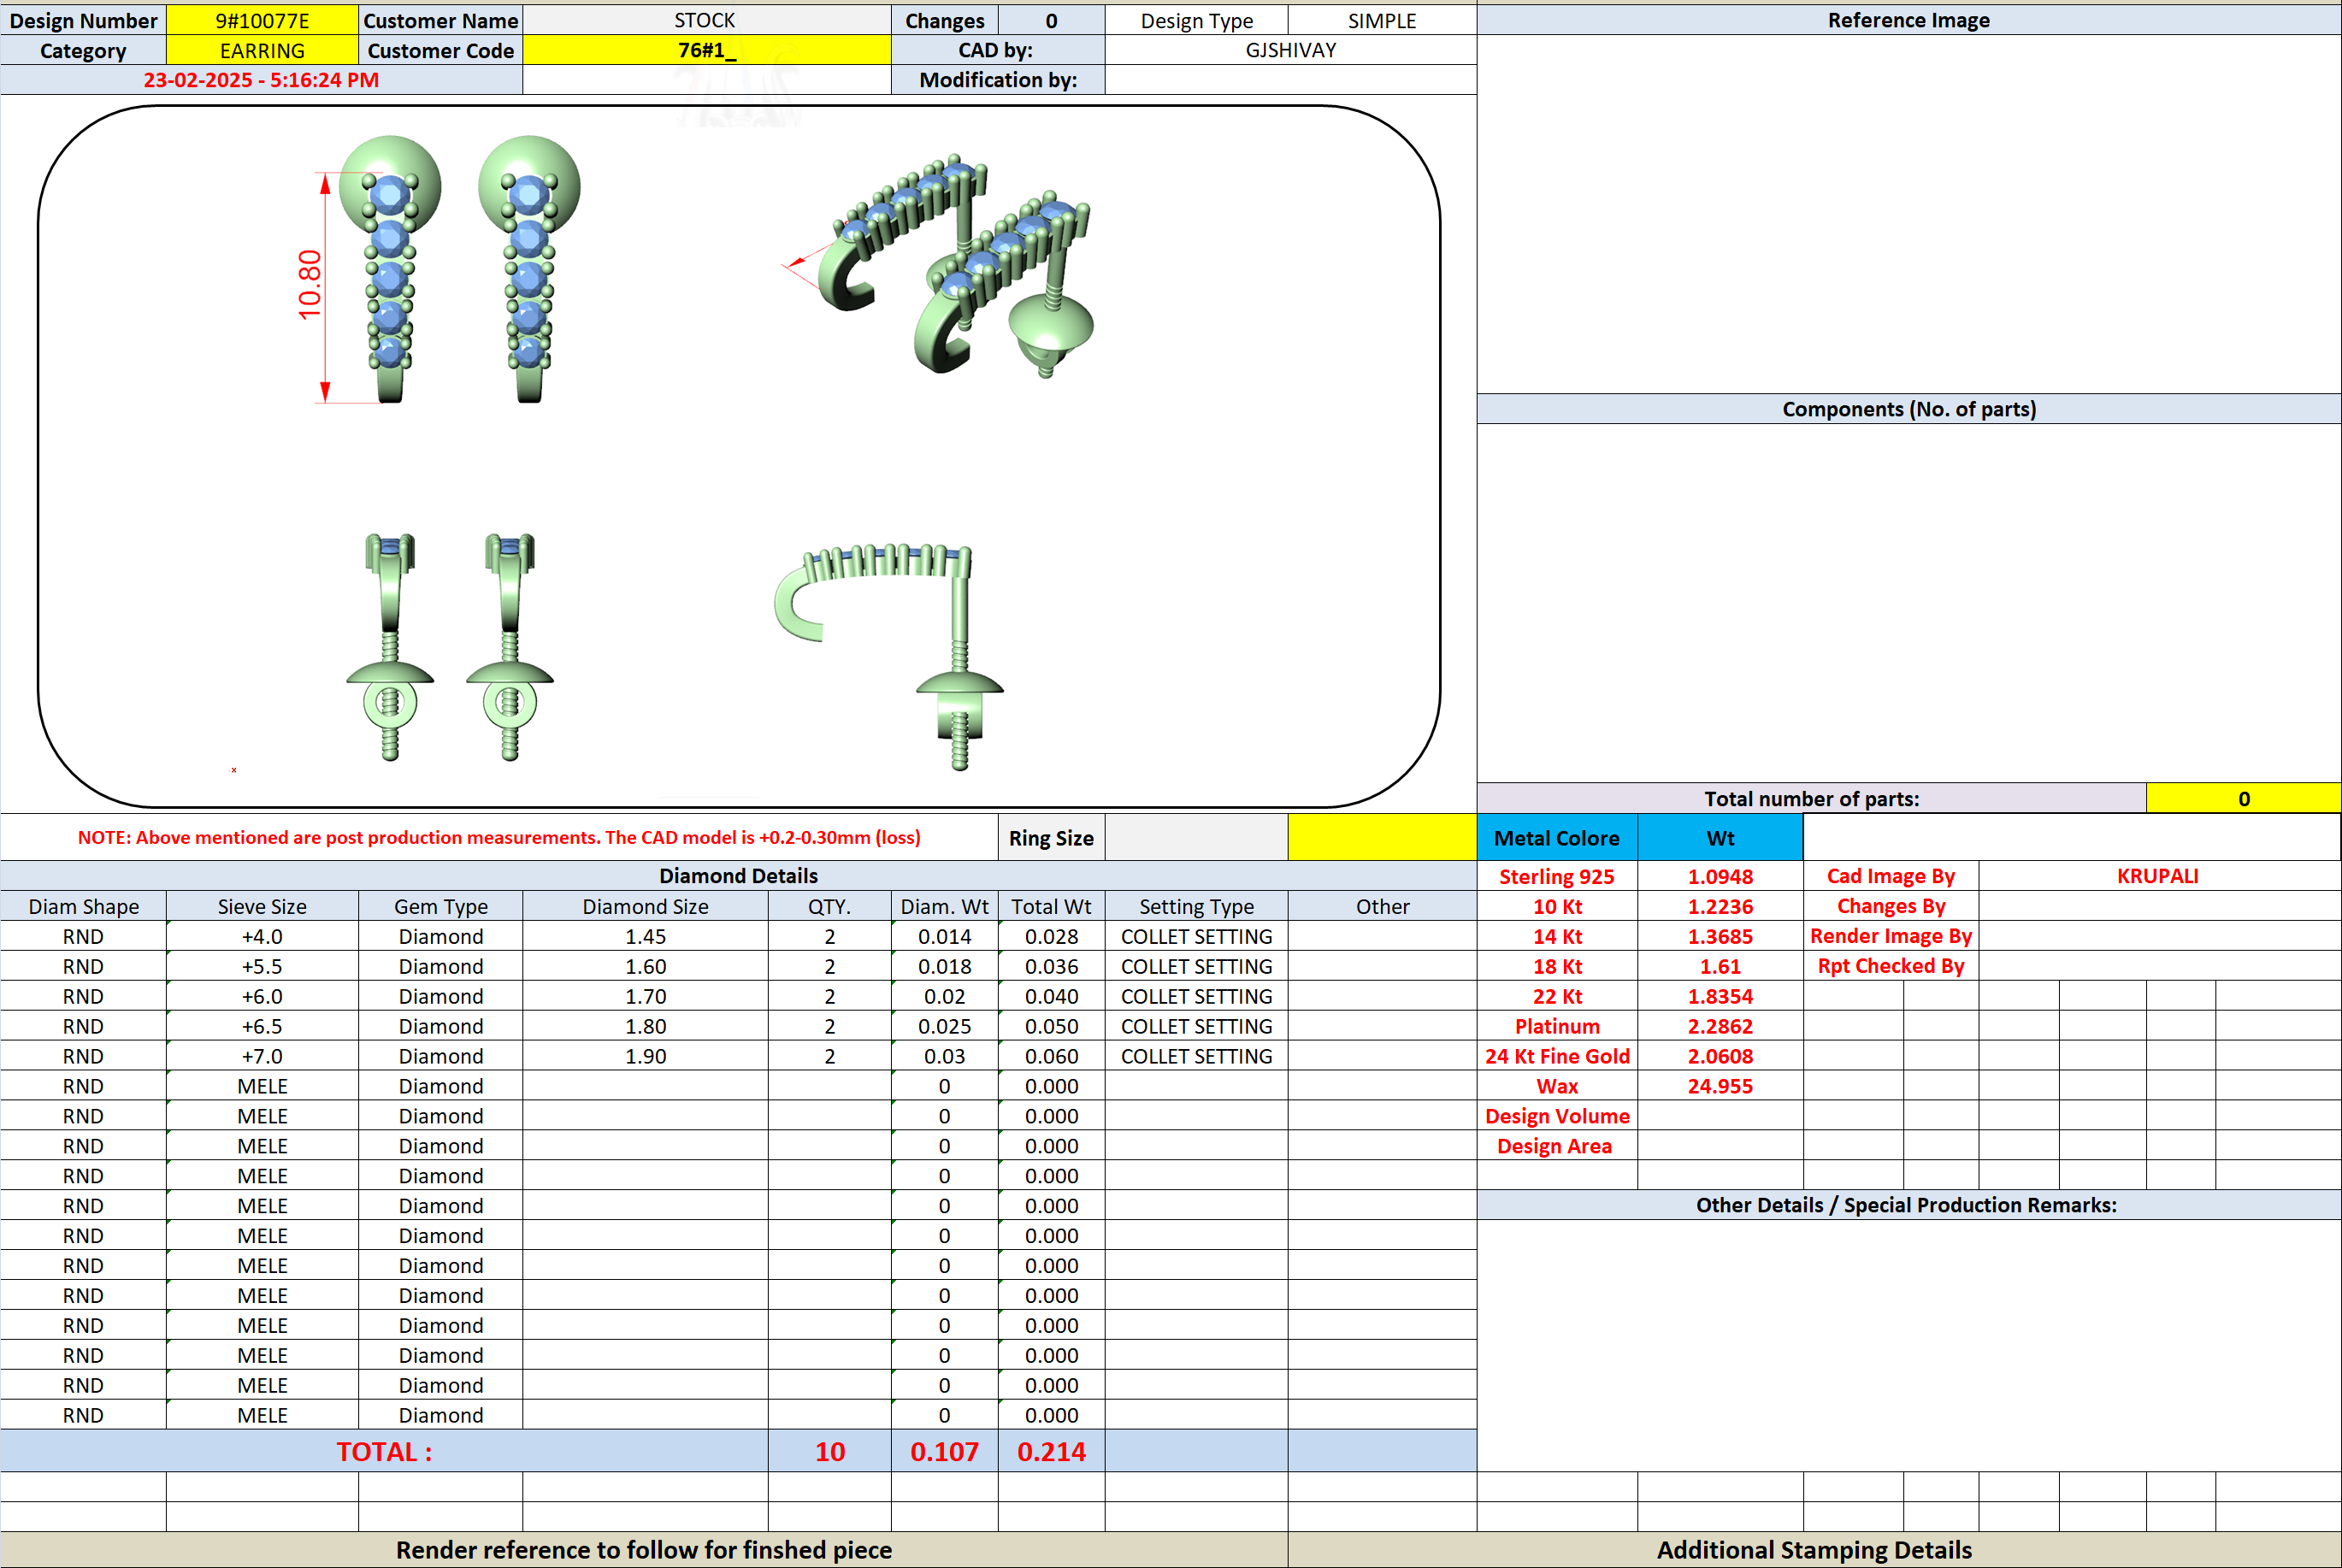Click the red post production NOTE text
Screen dimensions: 2342x1568
point(499,838)
